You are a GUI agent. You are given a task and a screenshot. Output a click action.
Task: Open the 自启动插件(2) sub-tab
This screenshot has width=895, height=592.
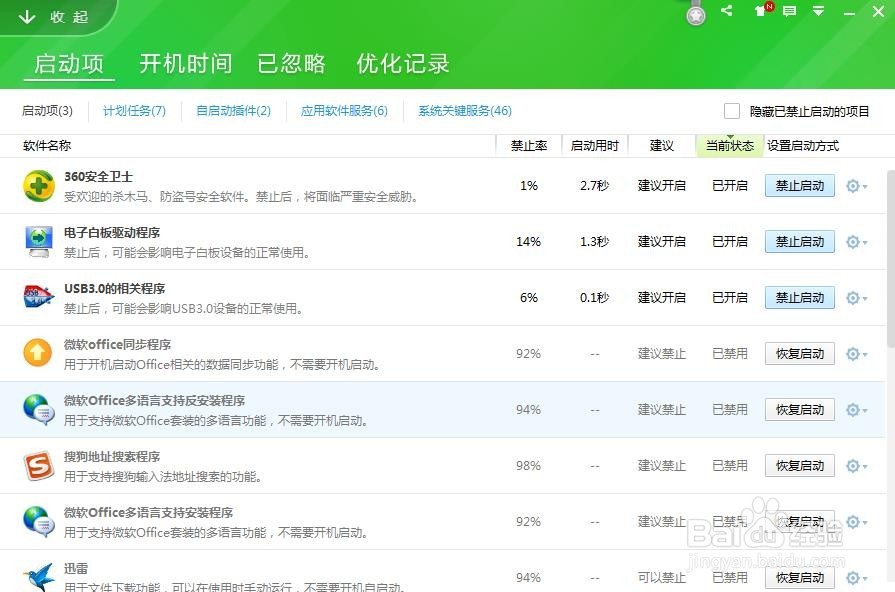pos(233,111)
